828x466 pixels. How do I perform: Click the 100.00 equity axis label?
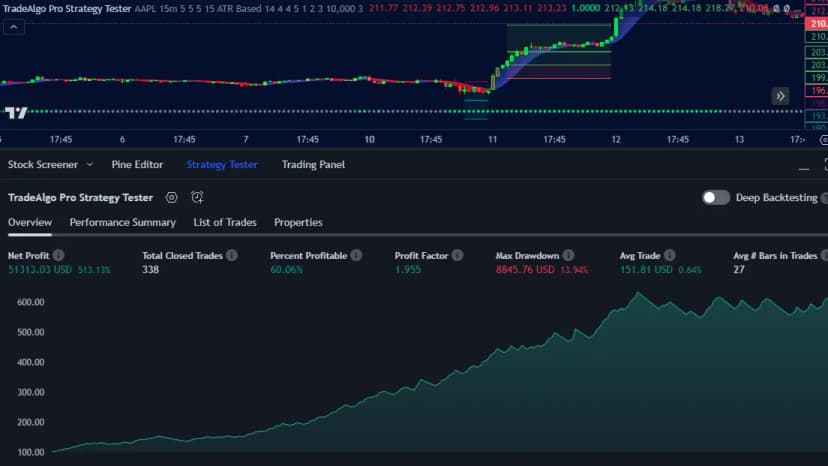coord(31,452)
